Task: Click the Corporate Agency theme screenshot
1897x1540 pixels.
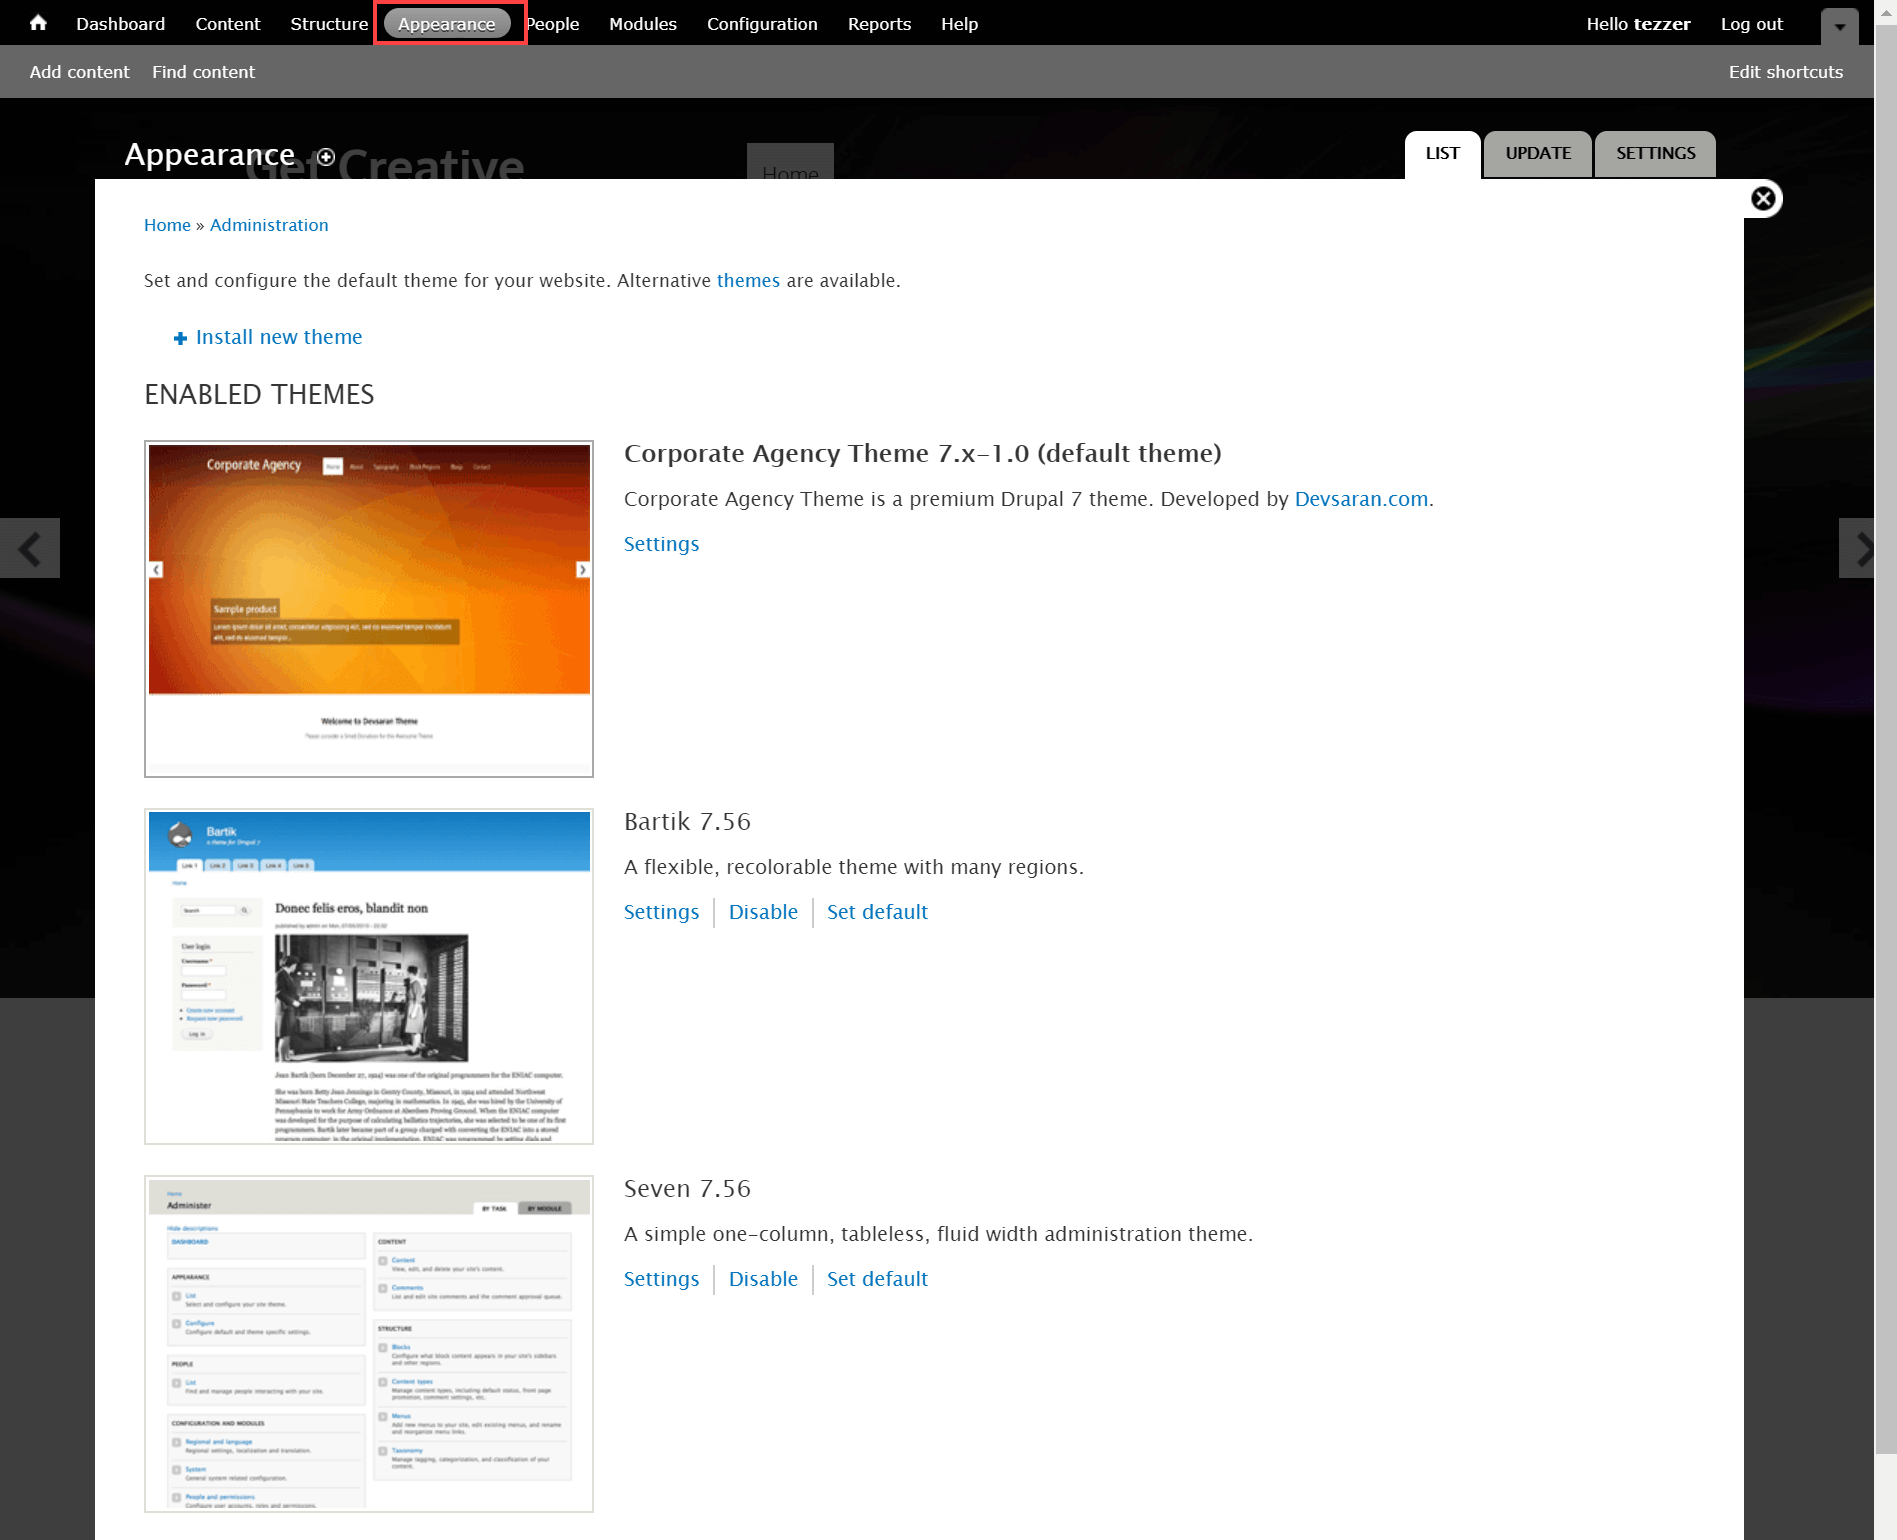Action: (369, 609)
